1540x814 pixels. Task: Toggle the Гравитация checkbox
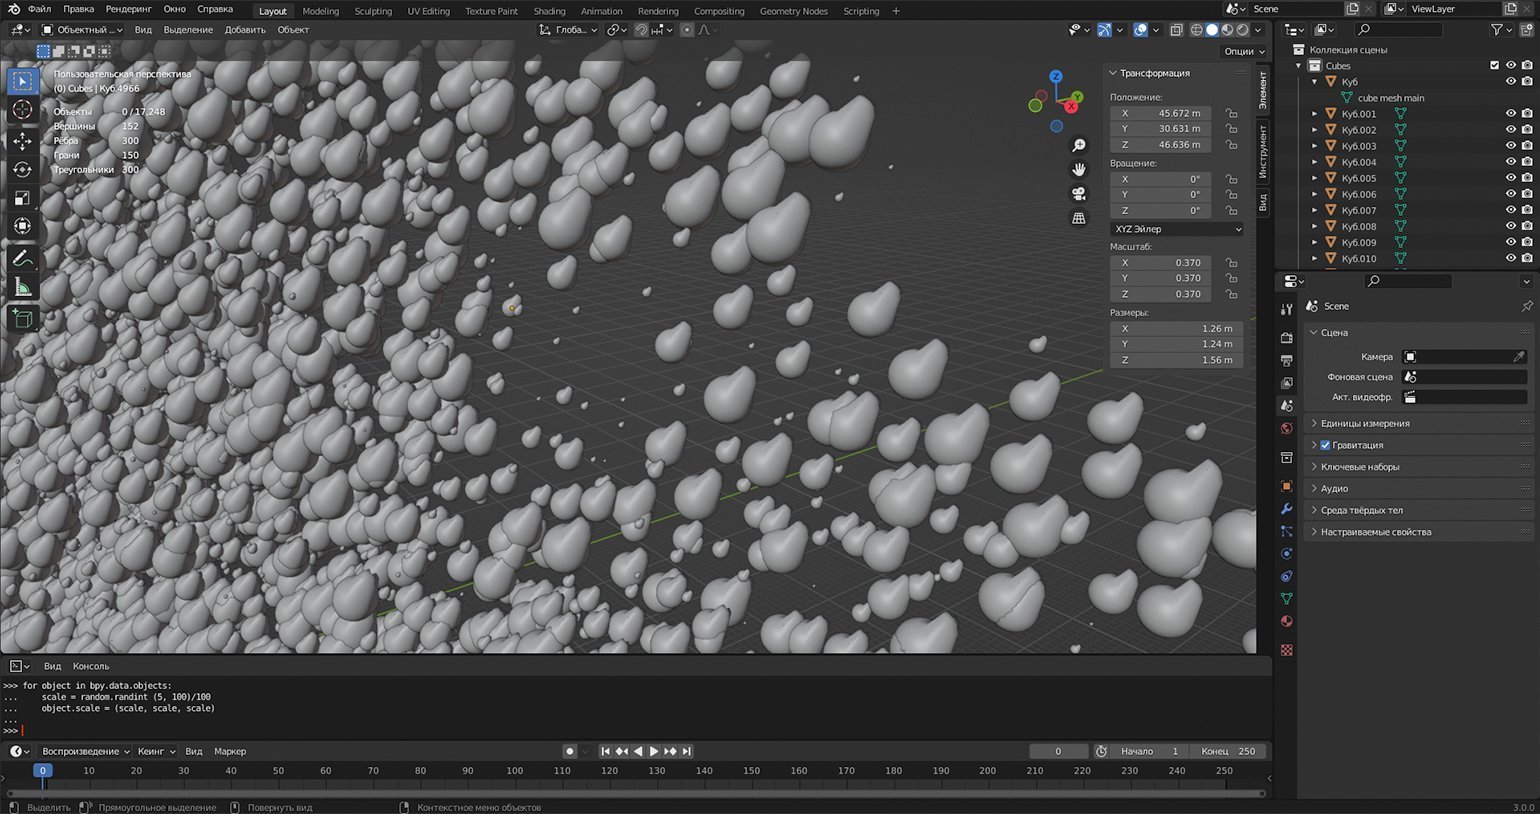point(1325,445)
